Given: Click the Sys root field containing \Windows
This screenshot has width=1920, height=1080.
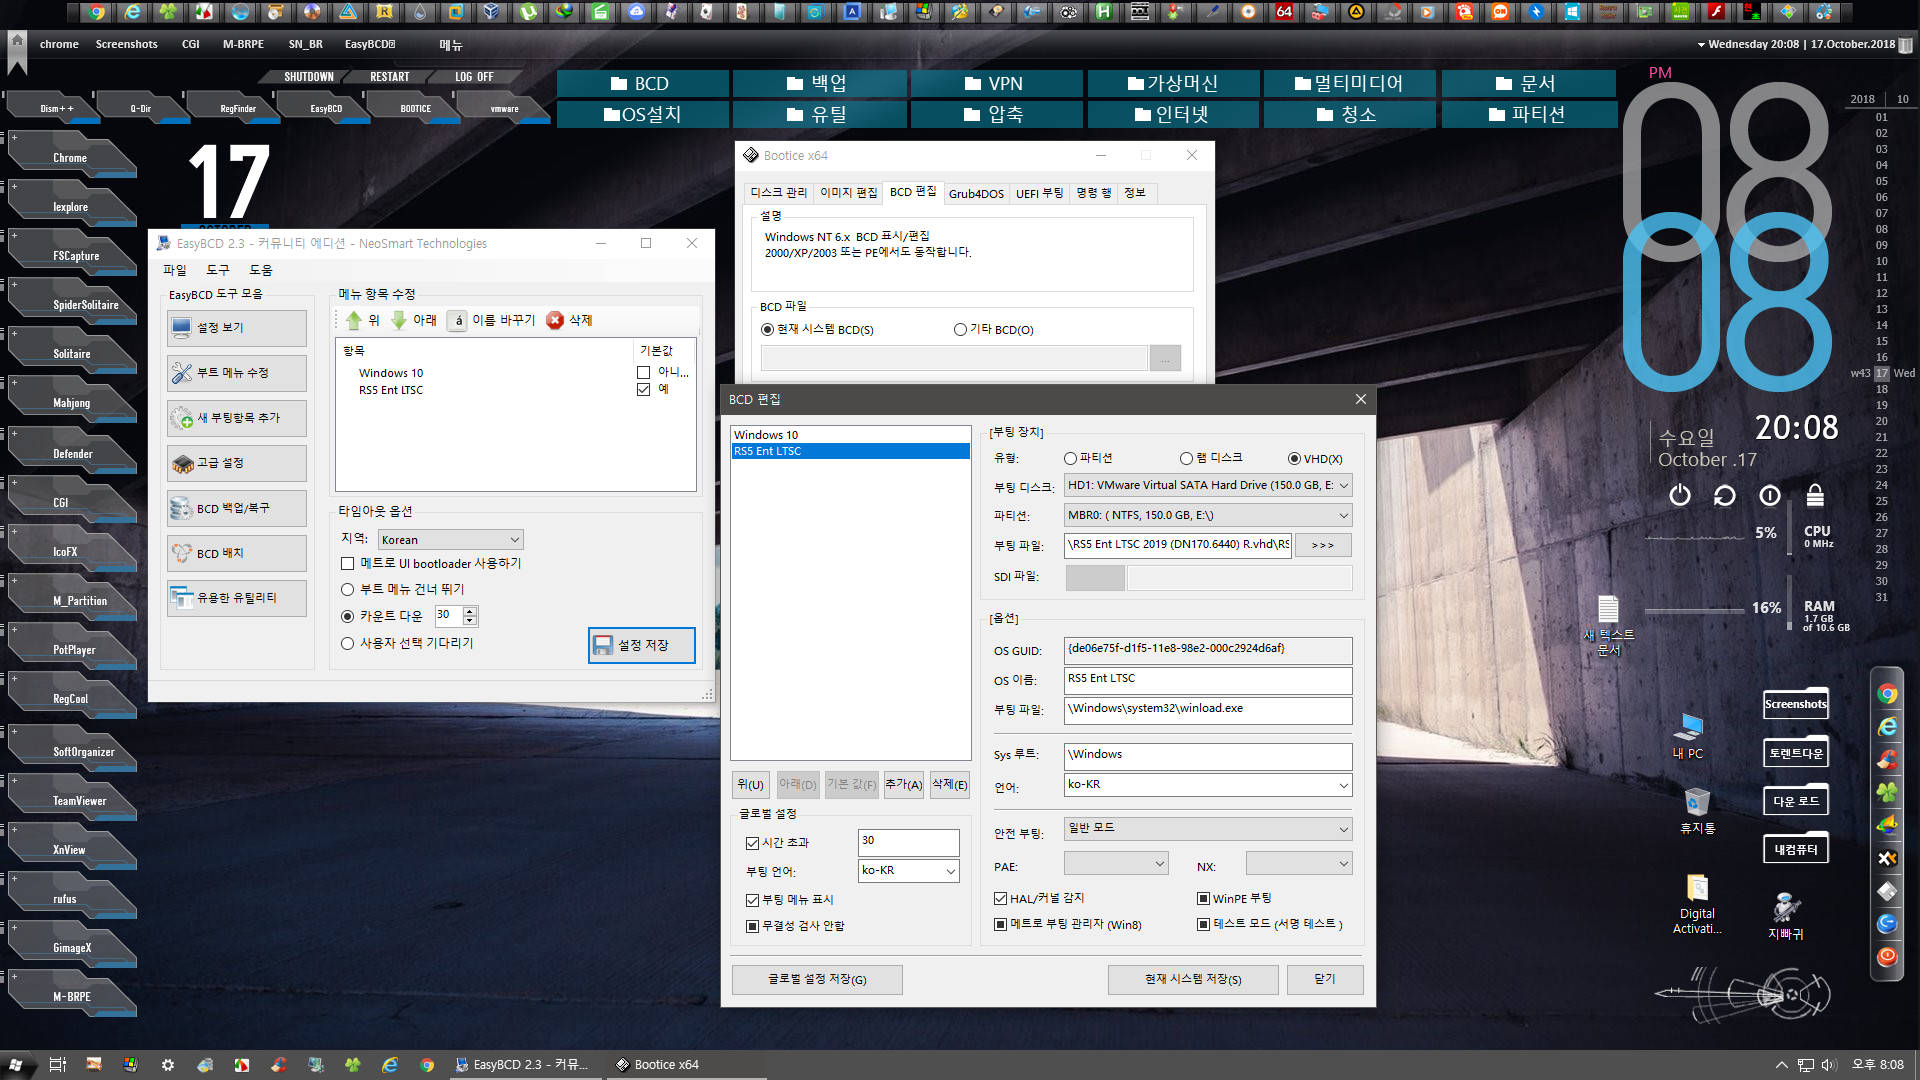Looking at the screenshot, I should pos(1208,756).
